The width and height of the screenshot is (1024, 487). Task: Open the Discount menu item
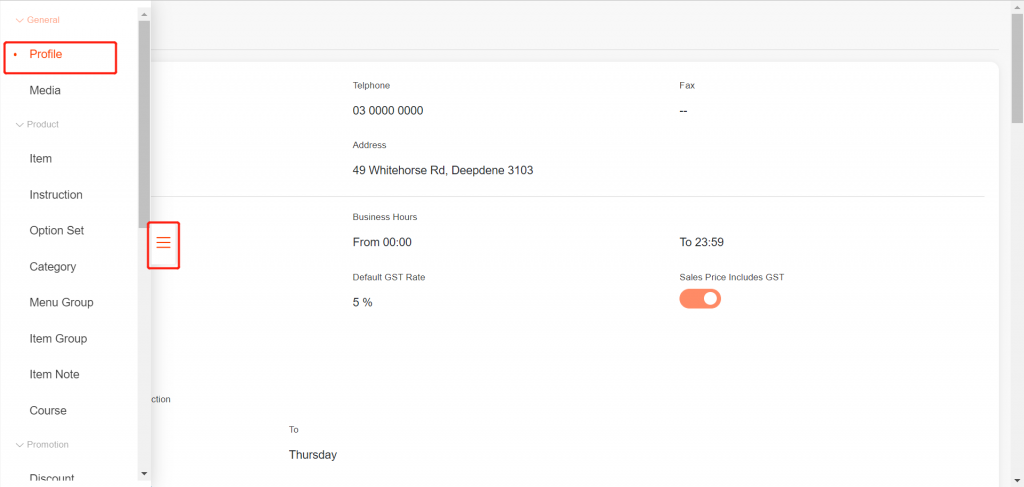click(52, 478)
